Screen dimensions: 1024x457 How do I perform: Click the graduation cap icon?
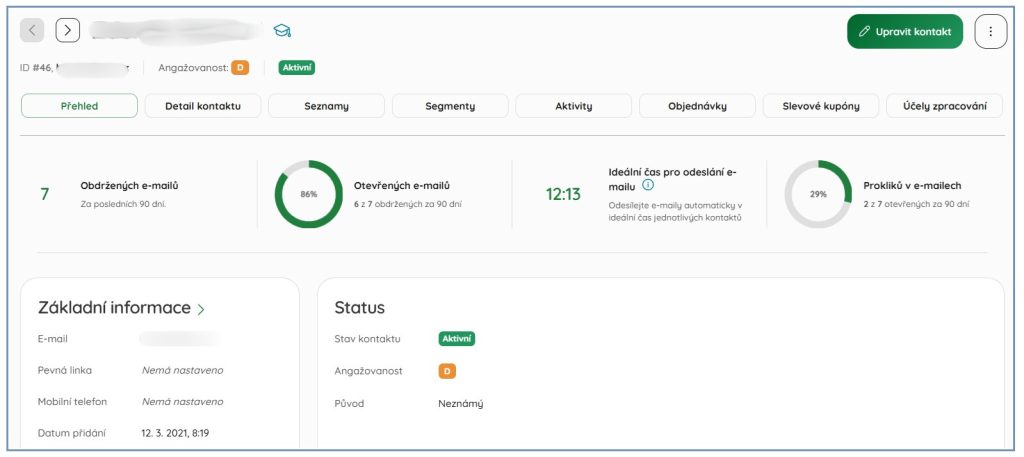click(x=282, y=31)
